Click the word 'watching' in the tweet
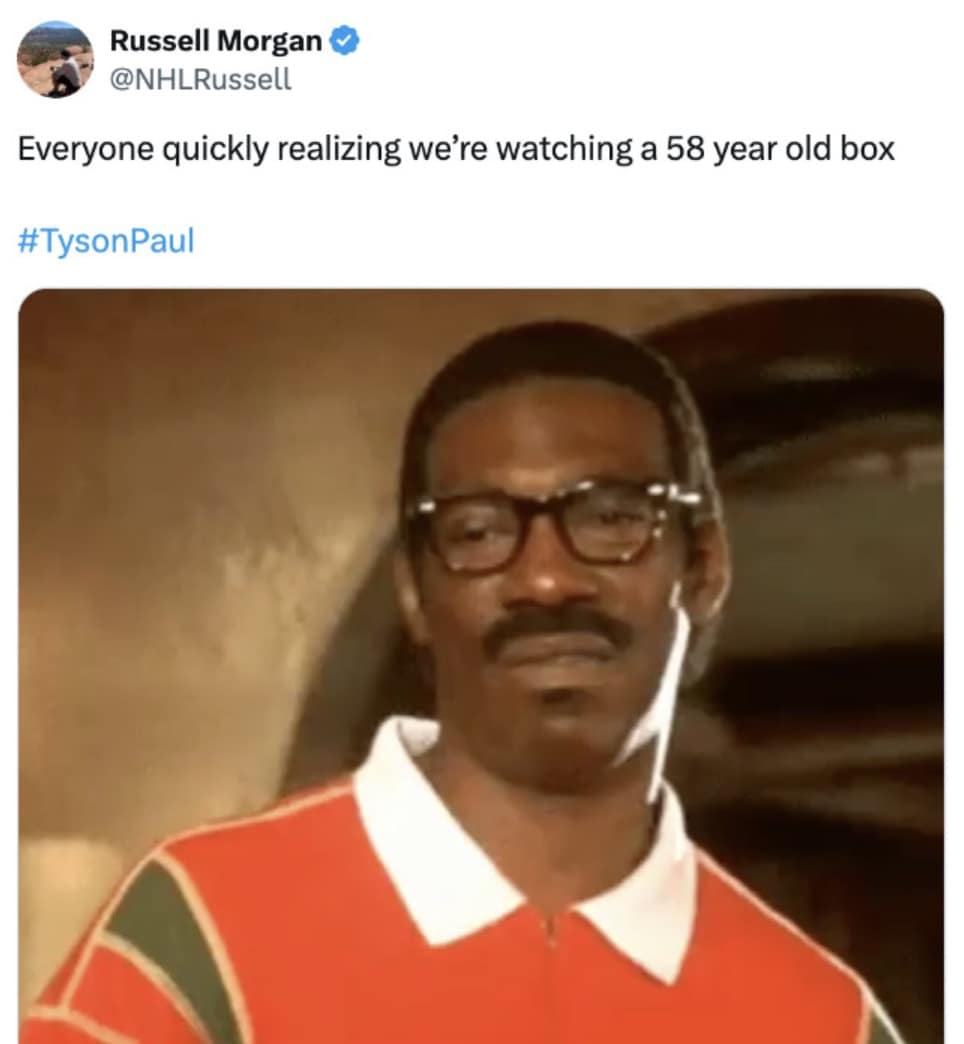The image size is (964, 1044). coord(565,149)
